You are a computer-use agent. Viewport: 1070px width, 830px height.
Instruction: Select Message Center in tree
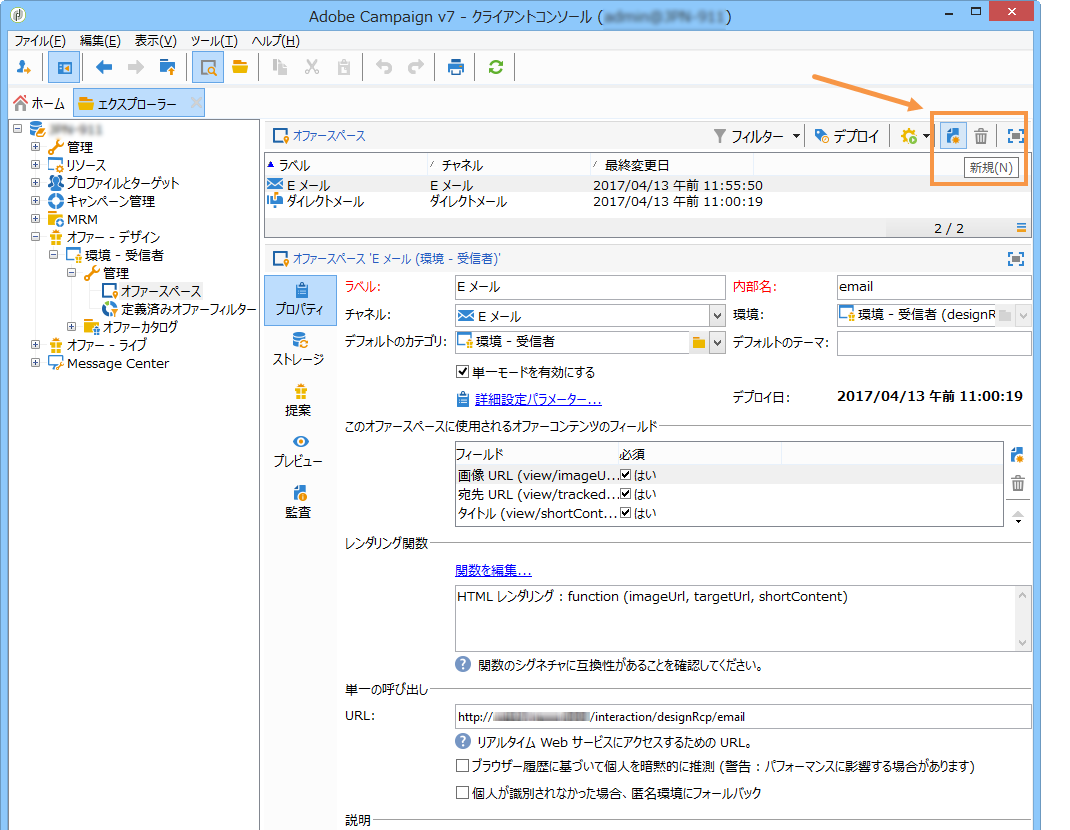tap(117, 363)
